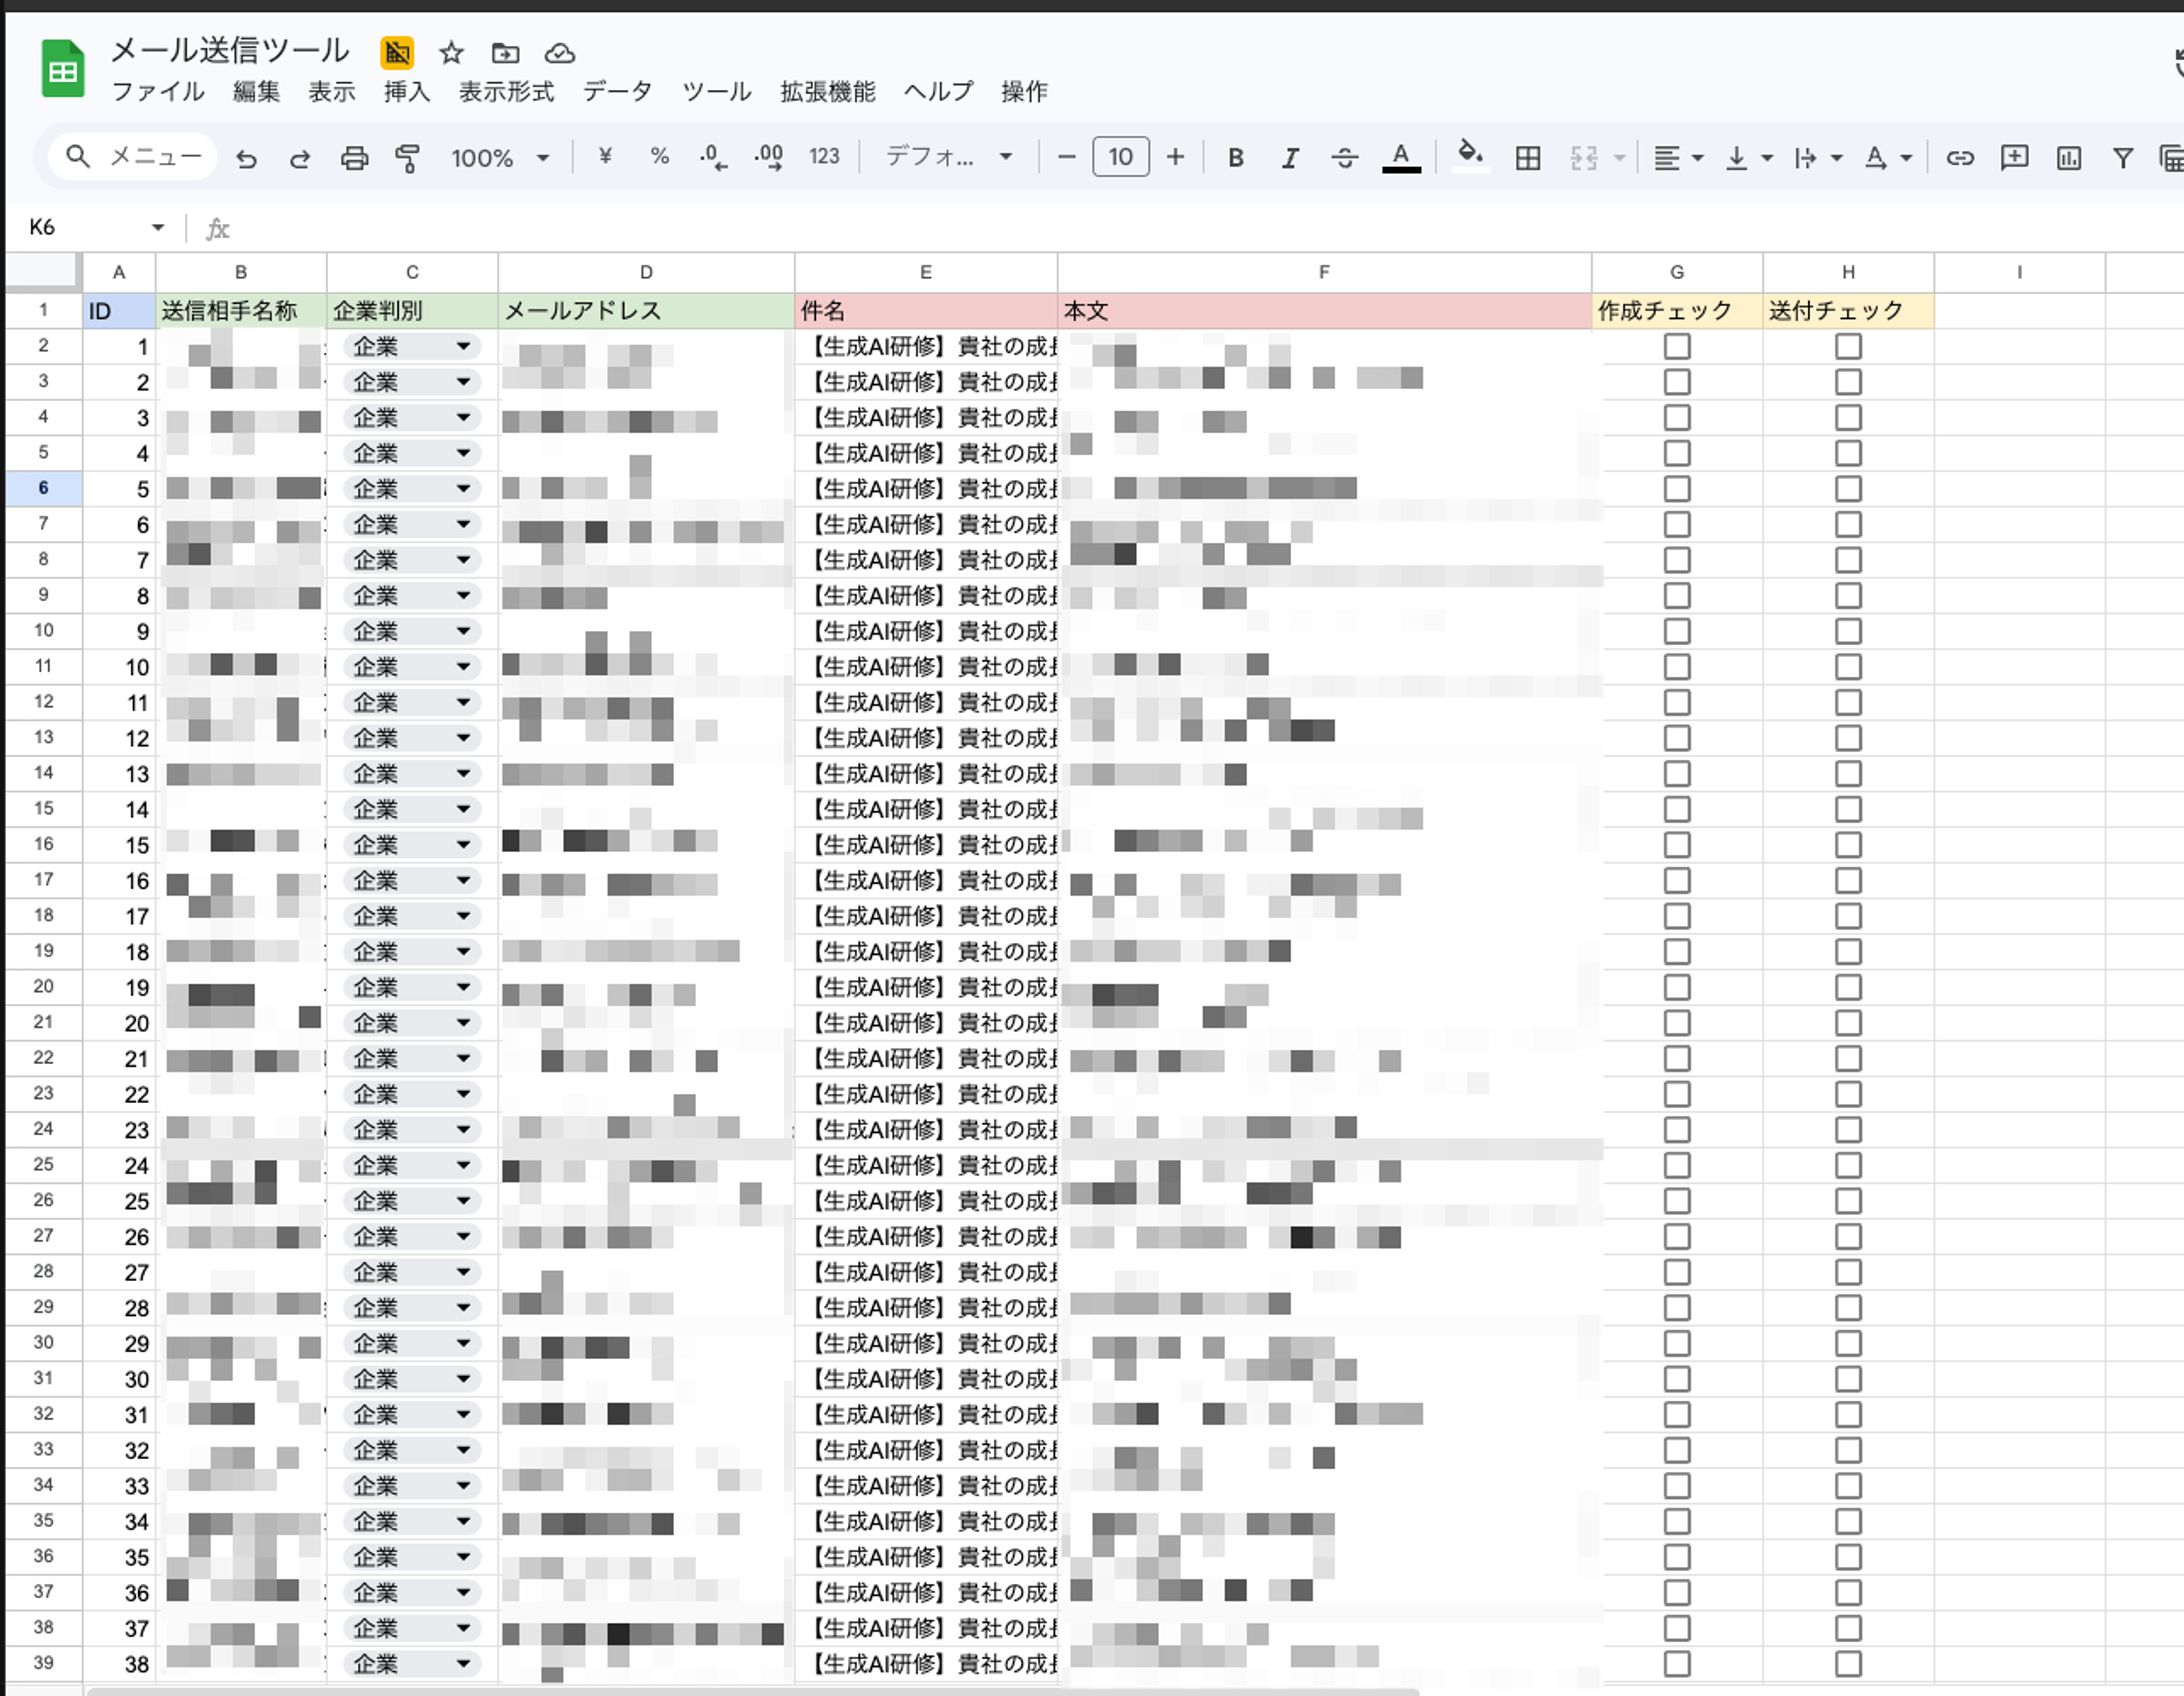Increase font size with plus button
Image resolution: width=2184 pixels, height=1696 pixels.
(x=1175, y=157)
